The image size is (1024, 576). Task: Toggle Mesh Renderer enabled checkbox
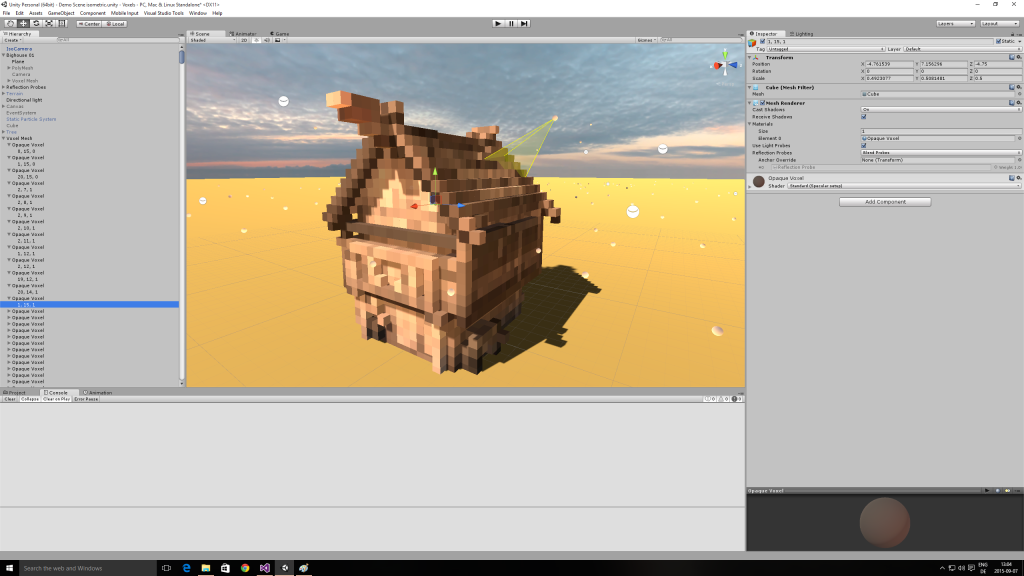click(x=762, y=103)
